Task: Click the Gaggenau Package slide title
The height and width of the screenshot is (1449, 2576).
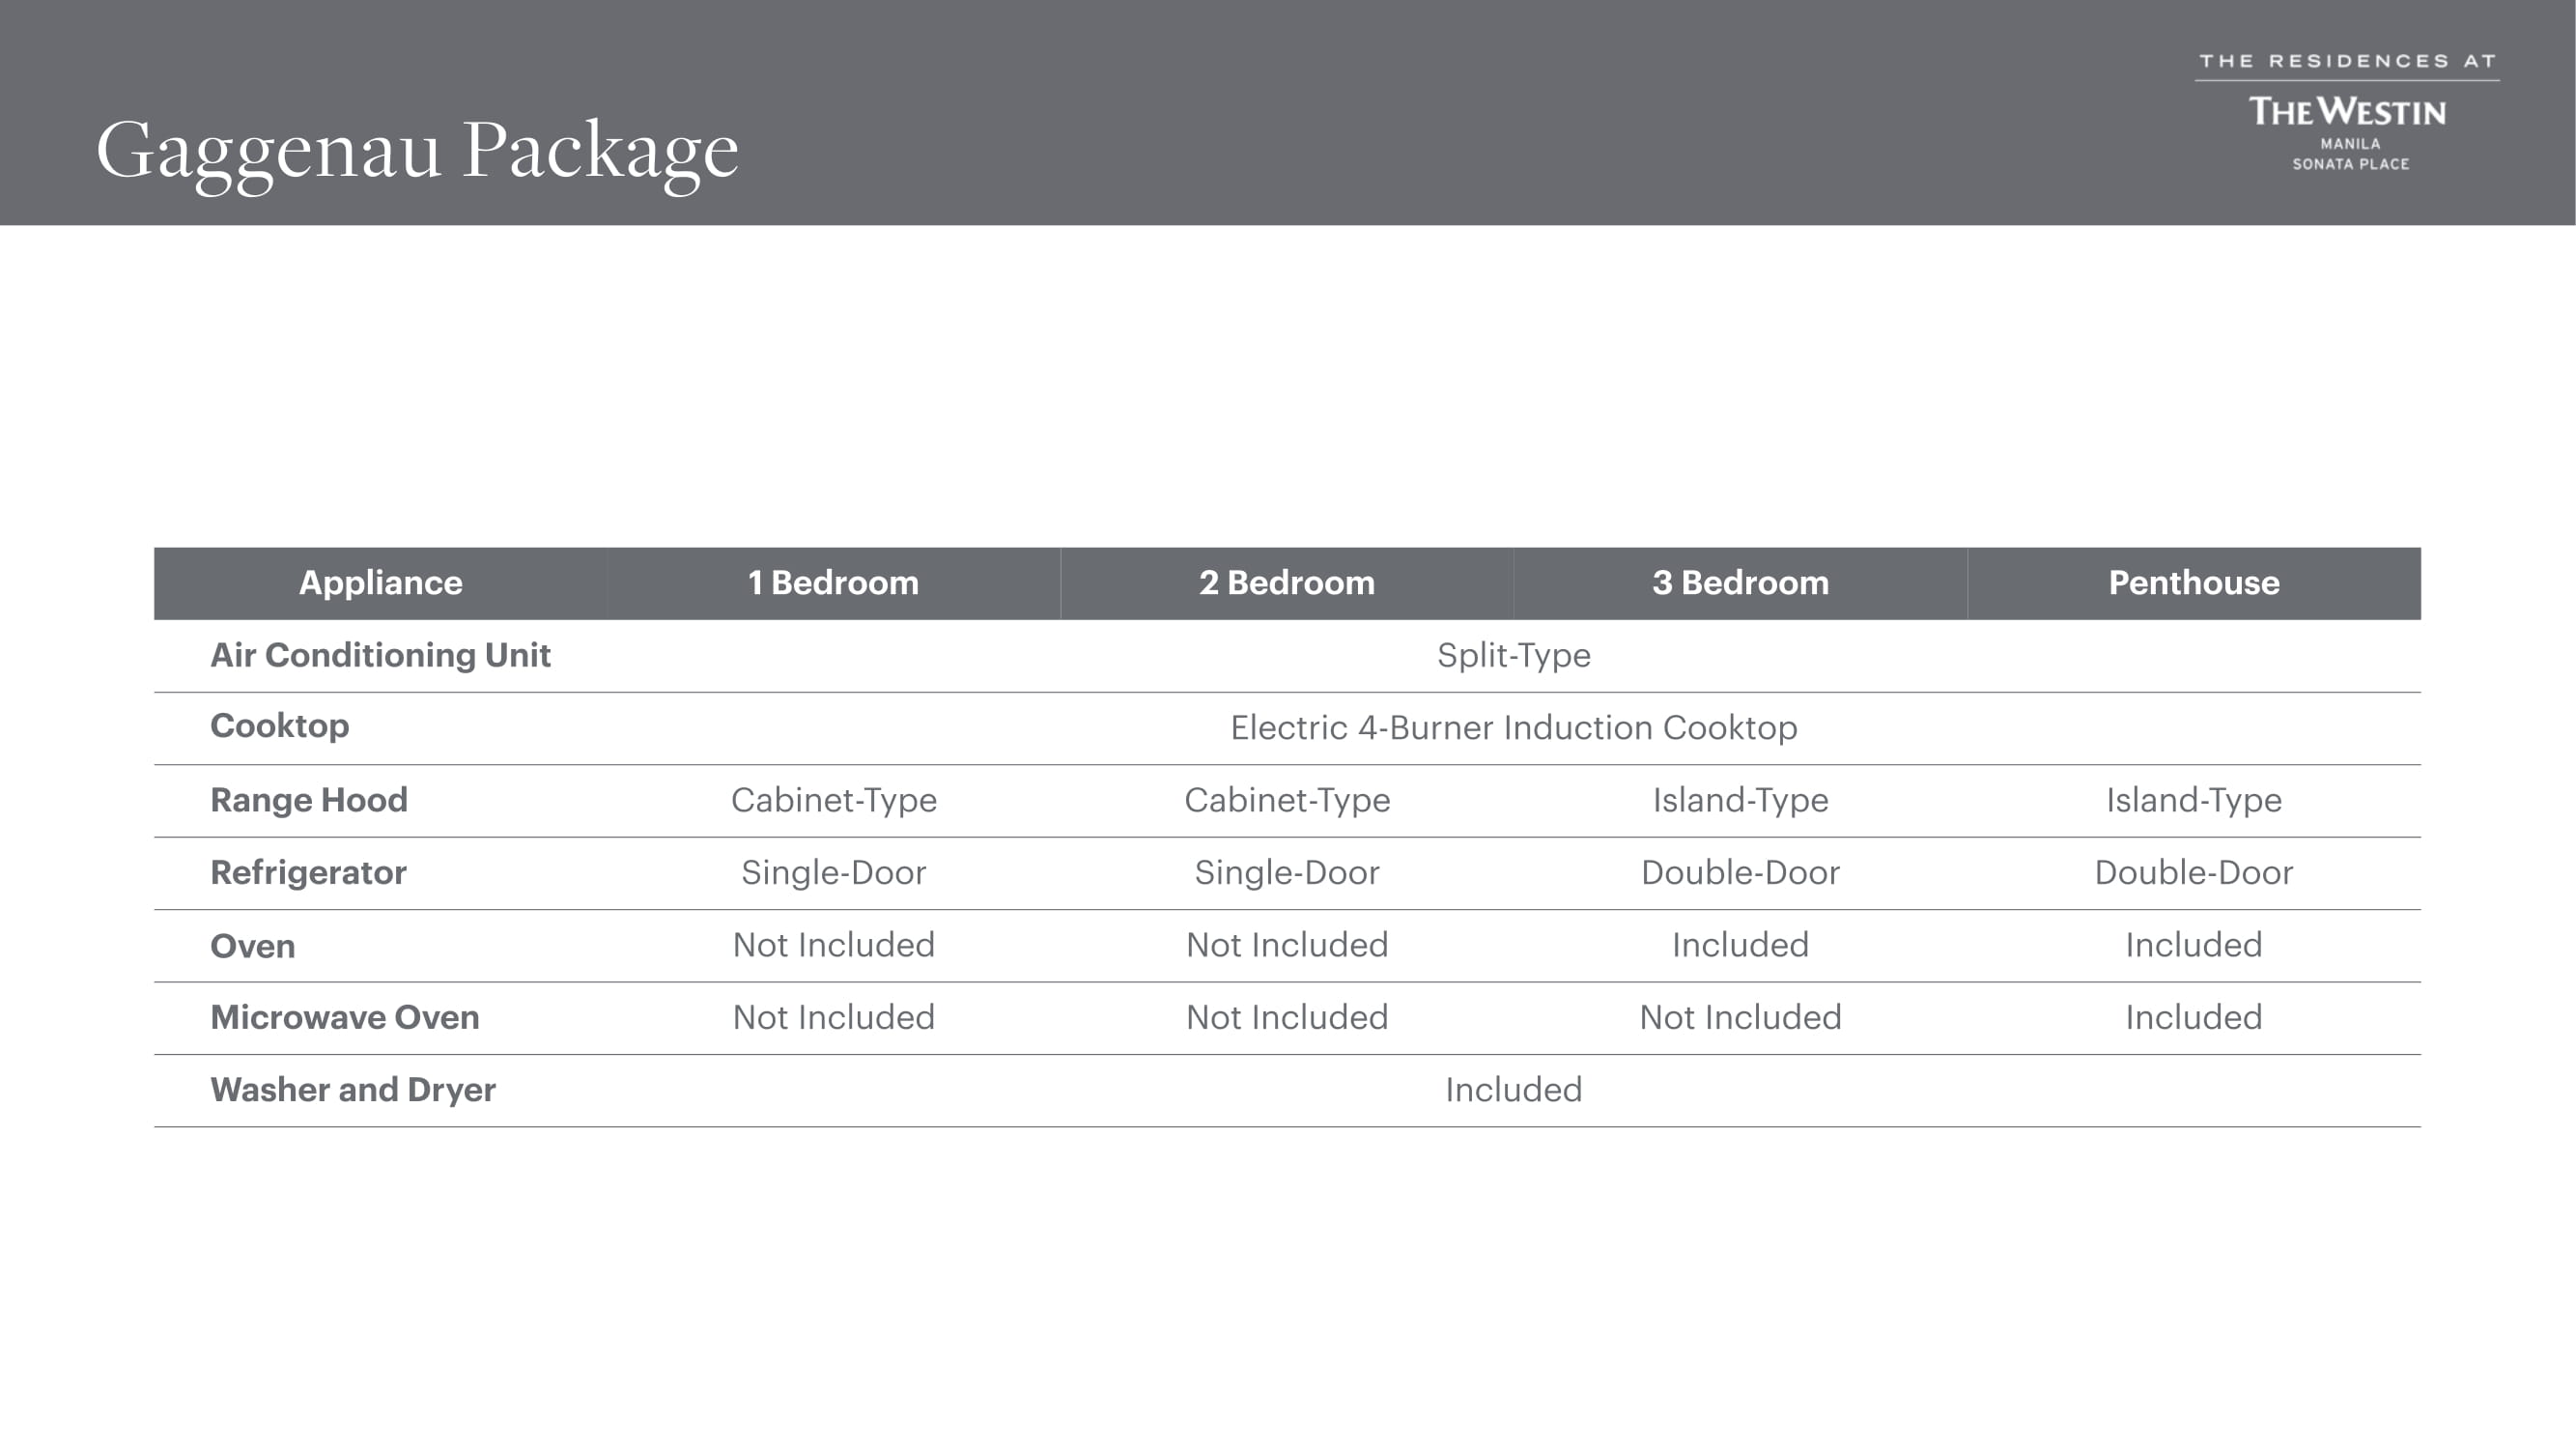Action: click(417, 150)
